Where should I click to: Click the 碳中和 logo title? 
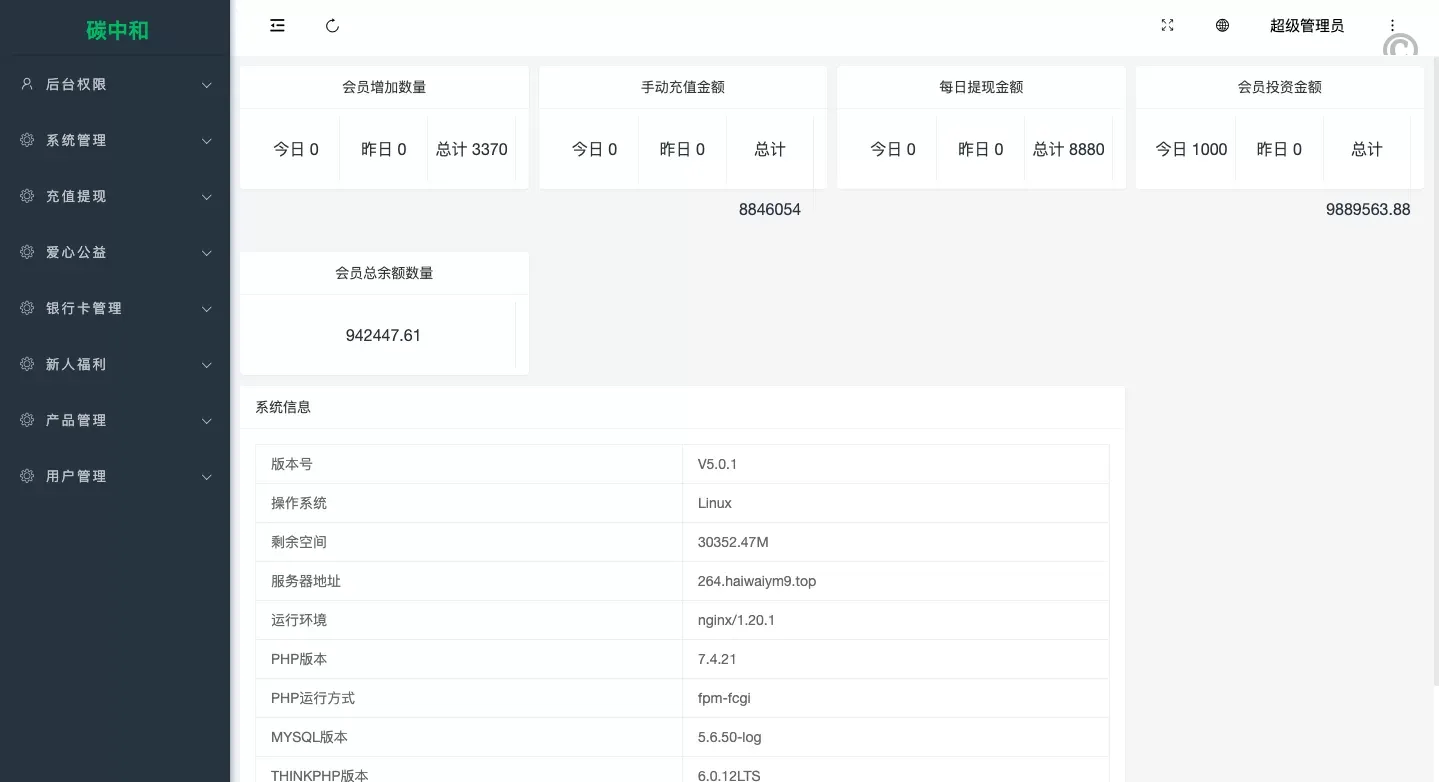(x=117, y=30)
